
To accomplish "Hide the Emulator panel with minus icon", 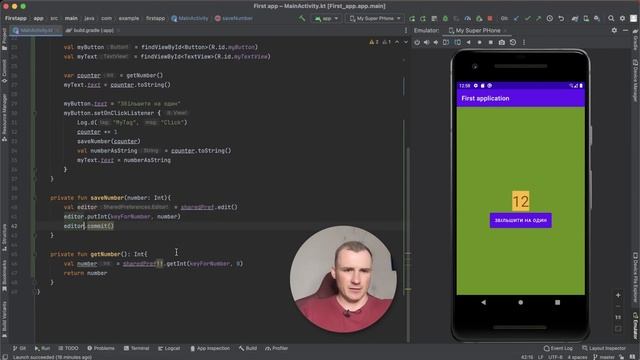I will click(x=625, y=30).
